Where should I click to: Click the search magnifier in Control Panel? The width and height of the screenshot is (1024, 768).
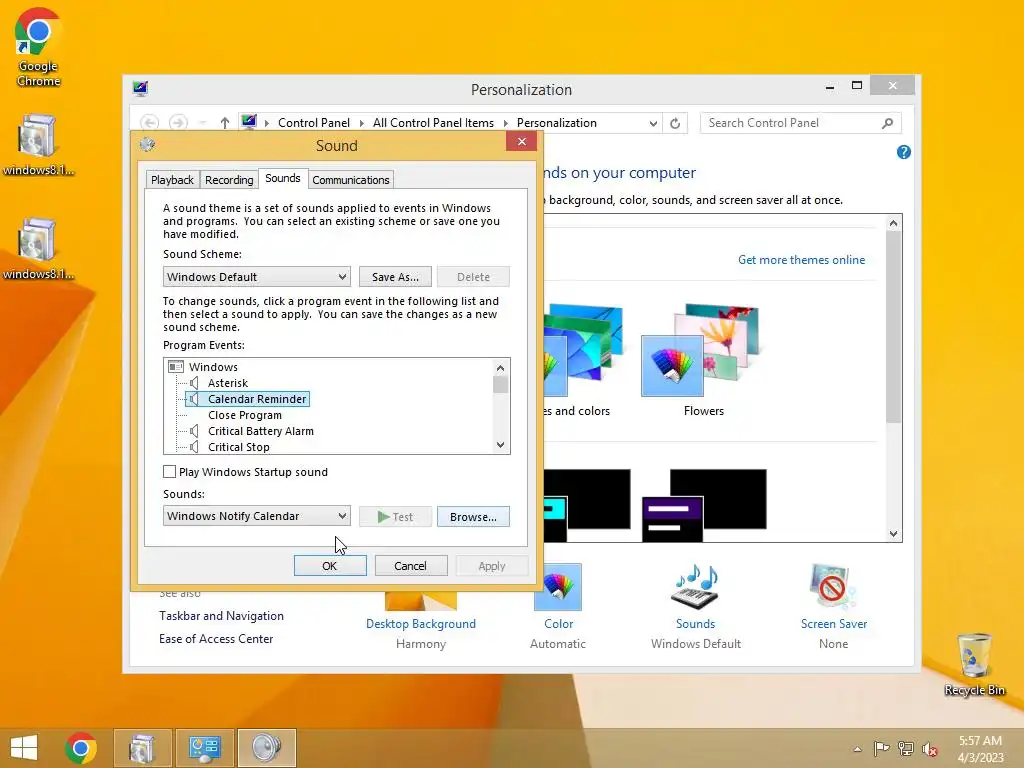click(x=887, y=123)
